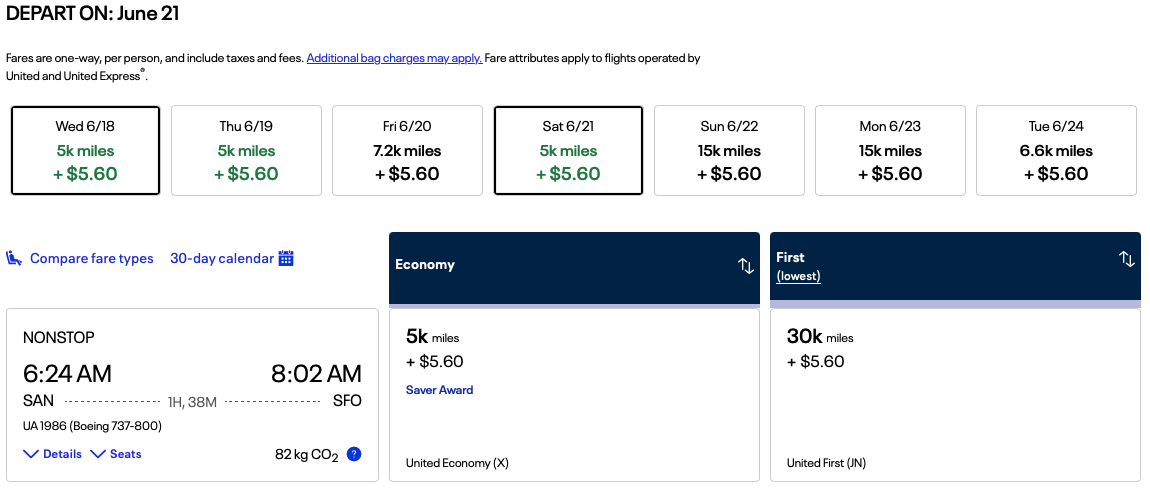
Task: Click Compare fare types link
Action: click(x=92, y=258)
